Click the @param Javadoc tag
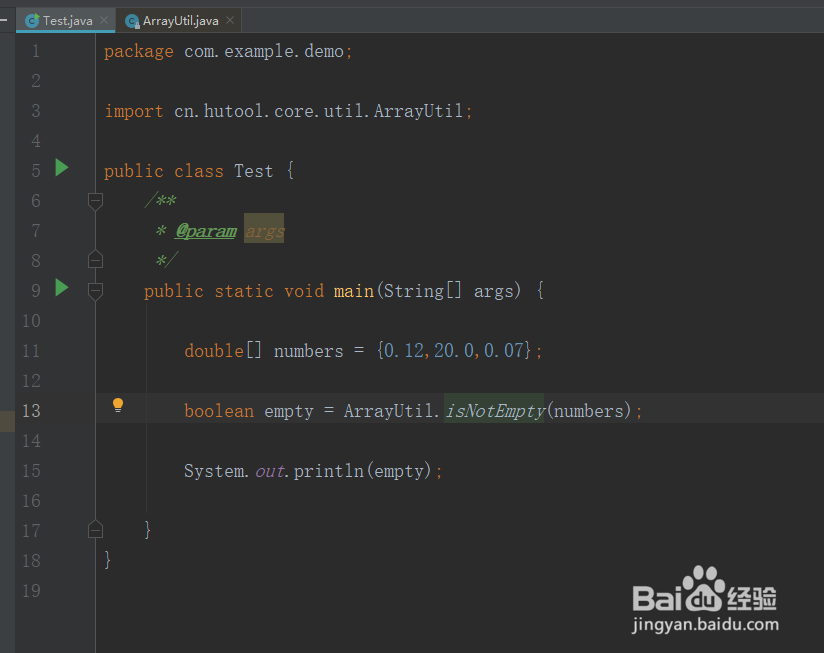Screen dimensions: 824x653 click(x=206, y=231)
